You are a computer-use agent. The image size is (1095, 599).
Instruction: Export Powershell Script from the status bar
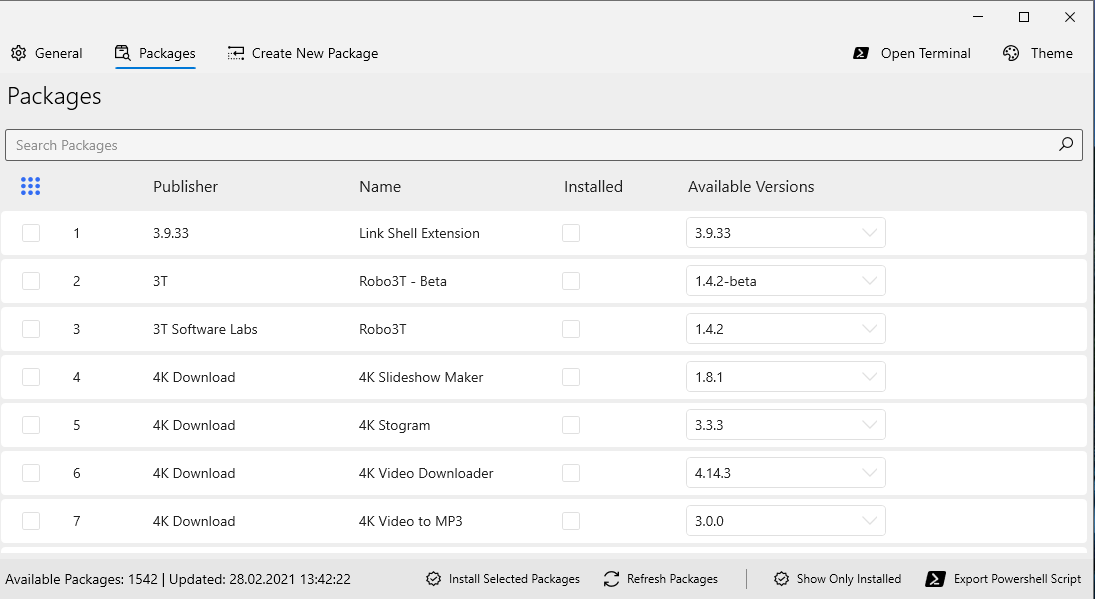[x=1004, y=579]
